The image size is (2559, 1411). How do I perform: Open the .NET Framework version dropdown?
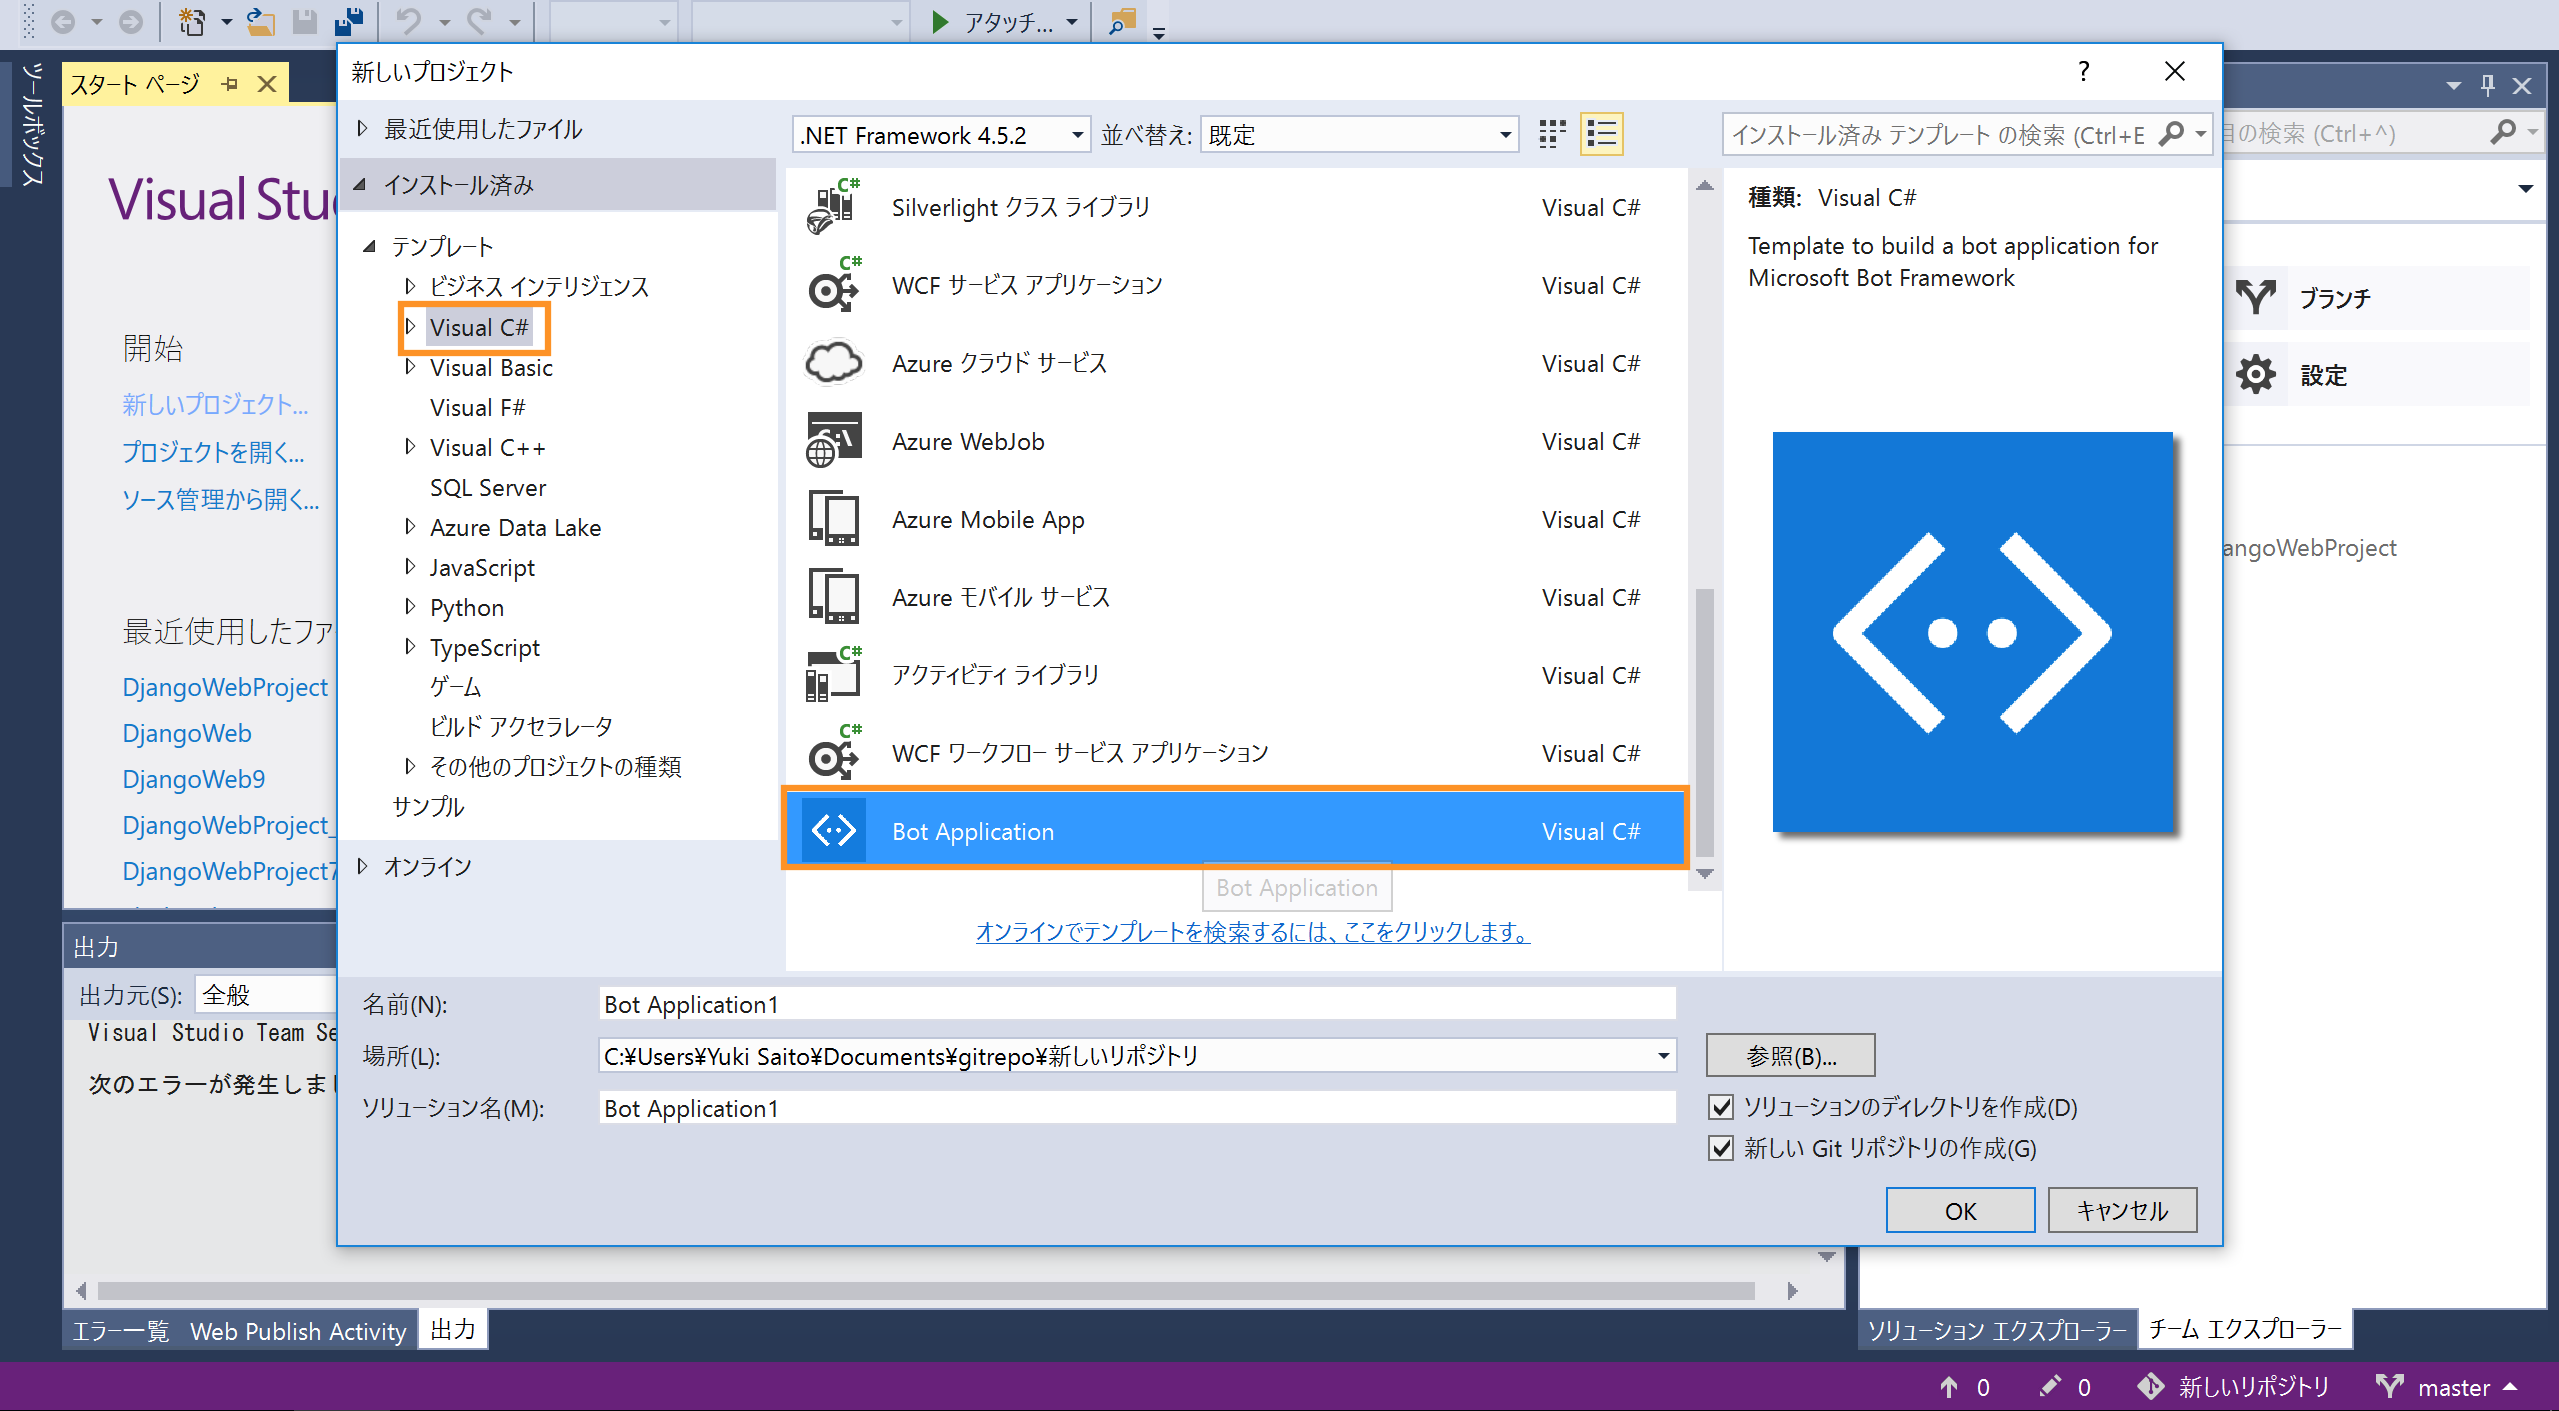1077,135
